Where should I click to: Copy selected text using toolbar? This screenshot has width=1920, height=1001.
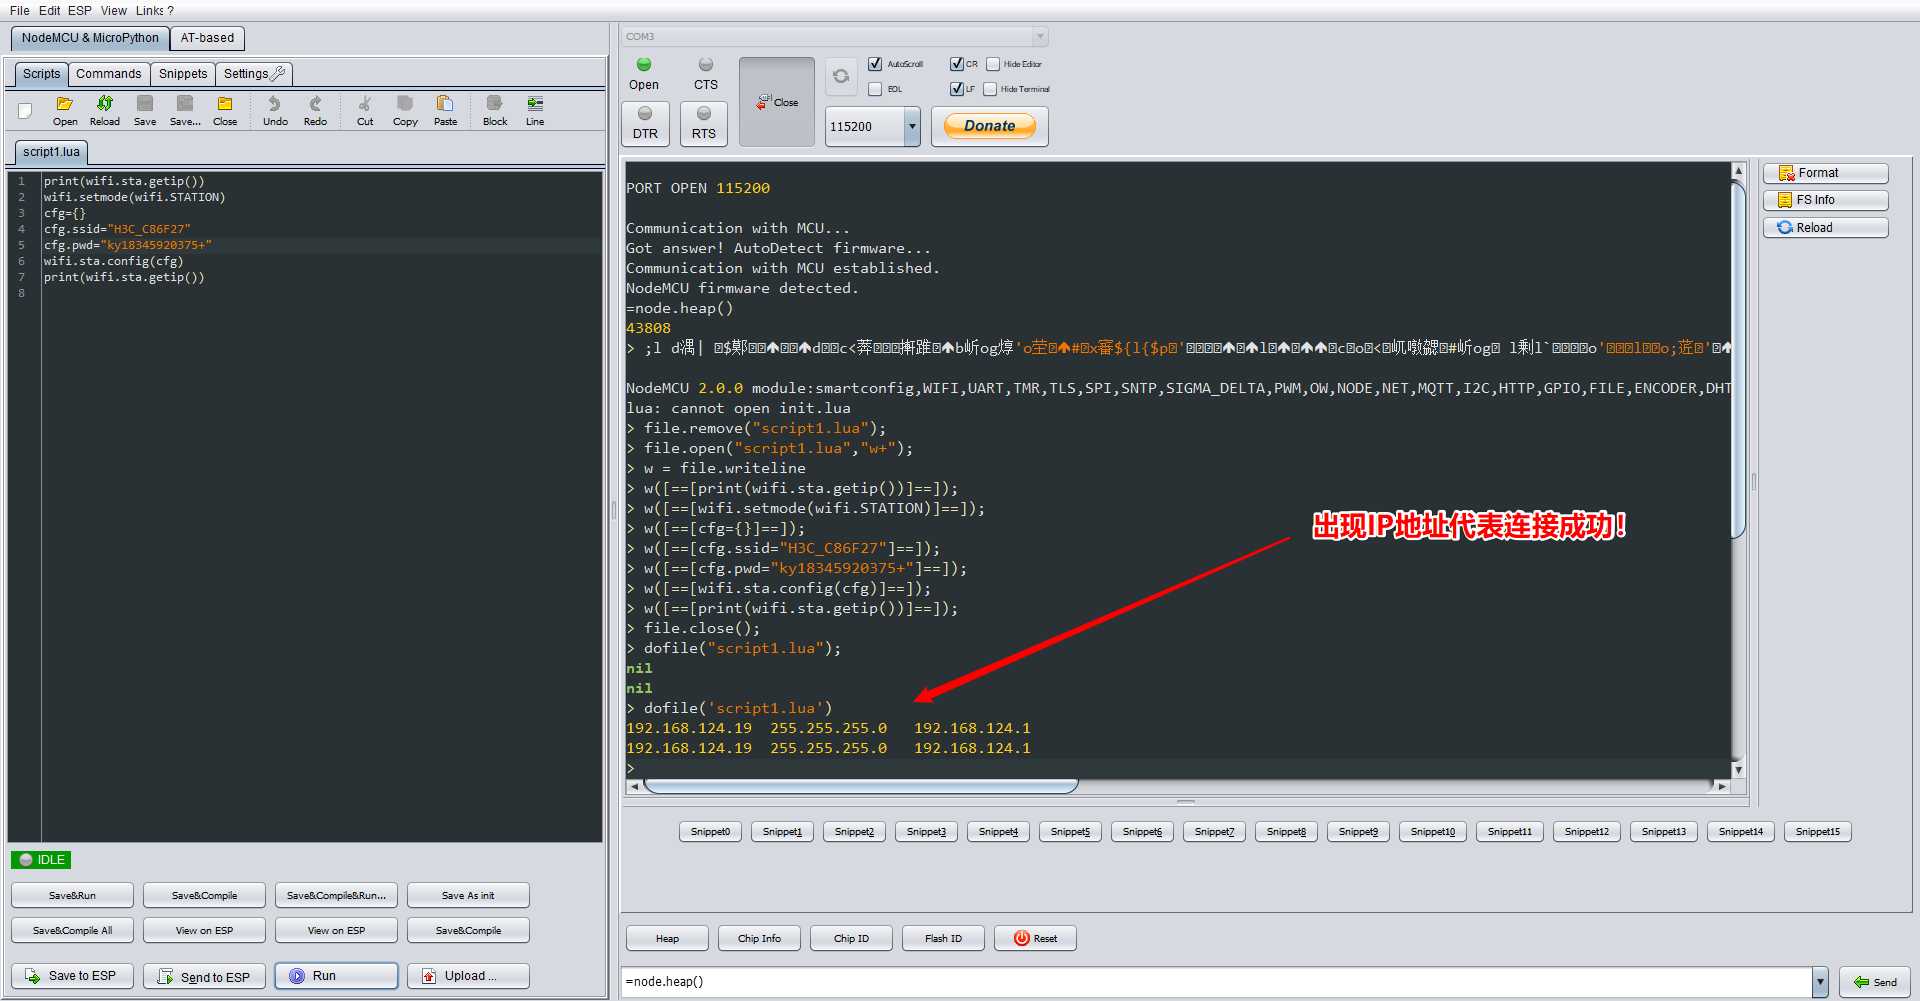click(405, 110)
